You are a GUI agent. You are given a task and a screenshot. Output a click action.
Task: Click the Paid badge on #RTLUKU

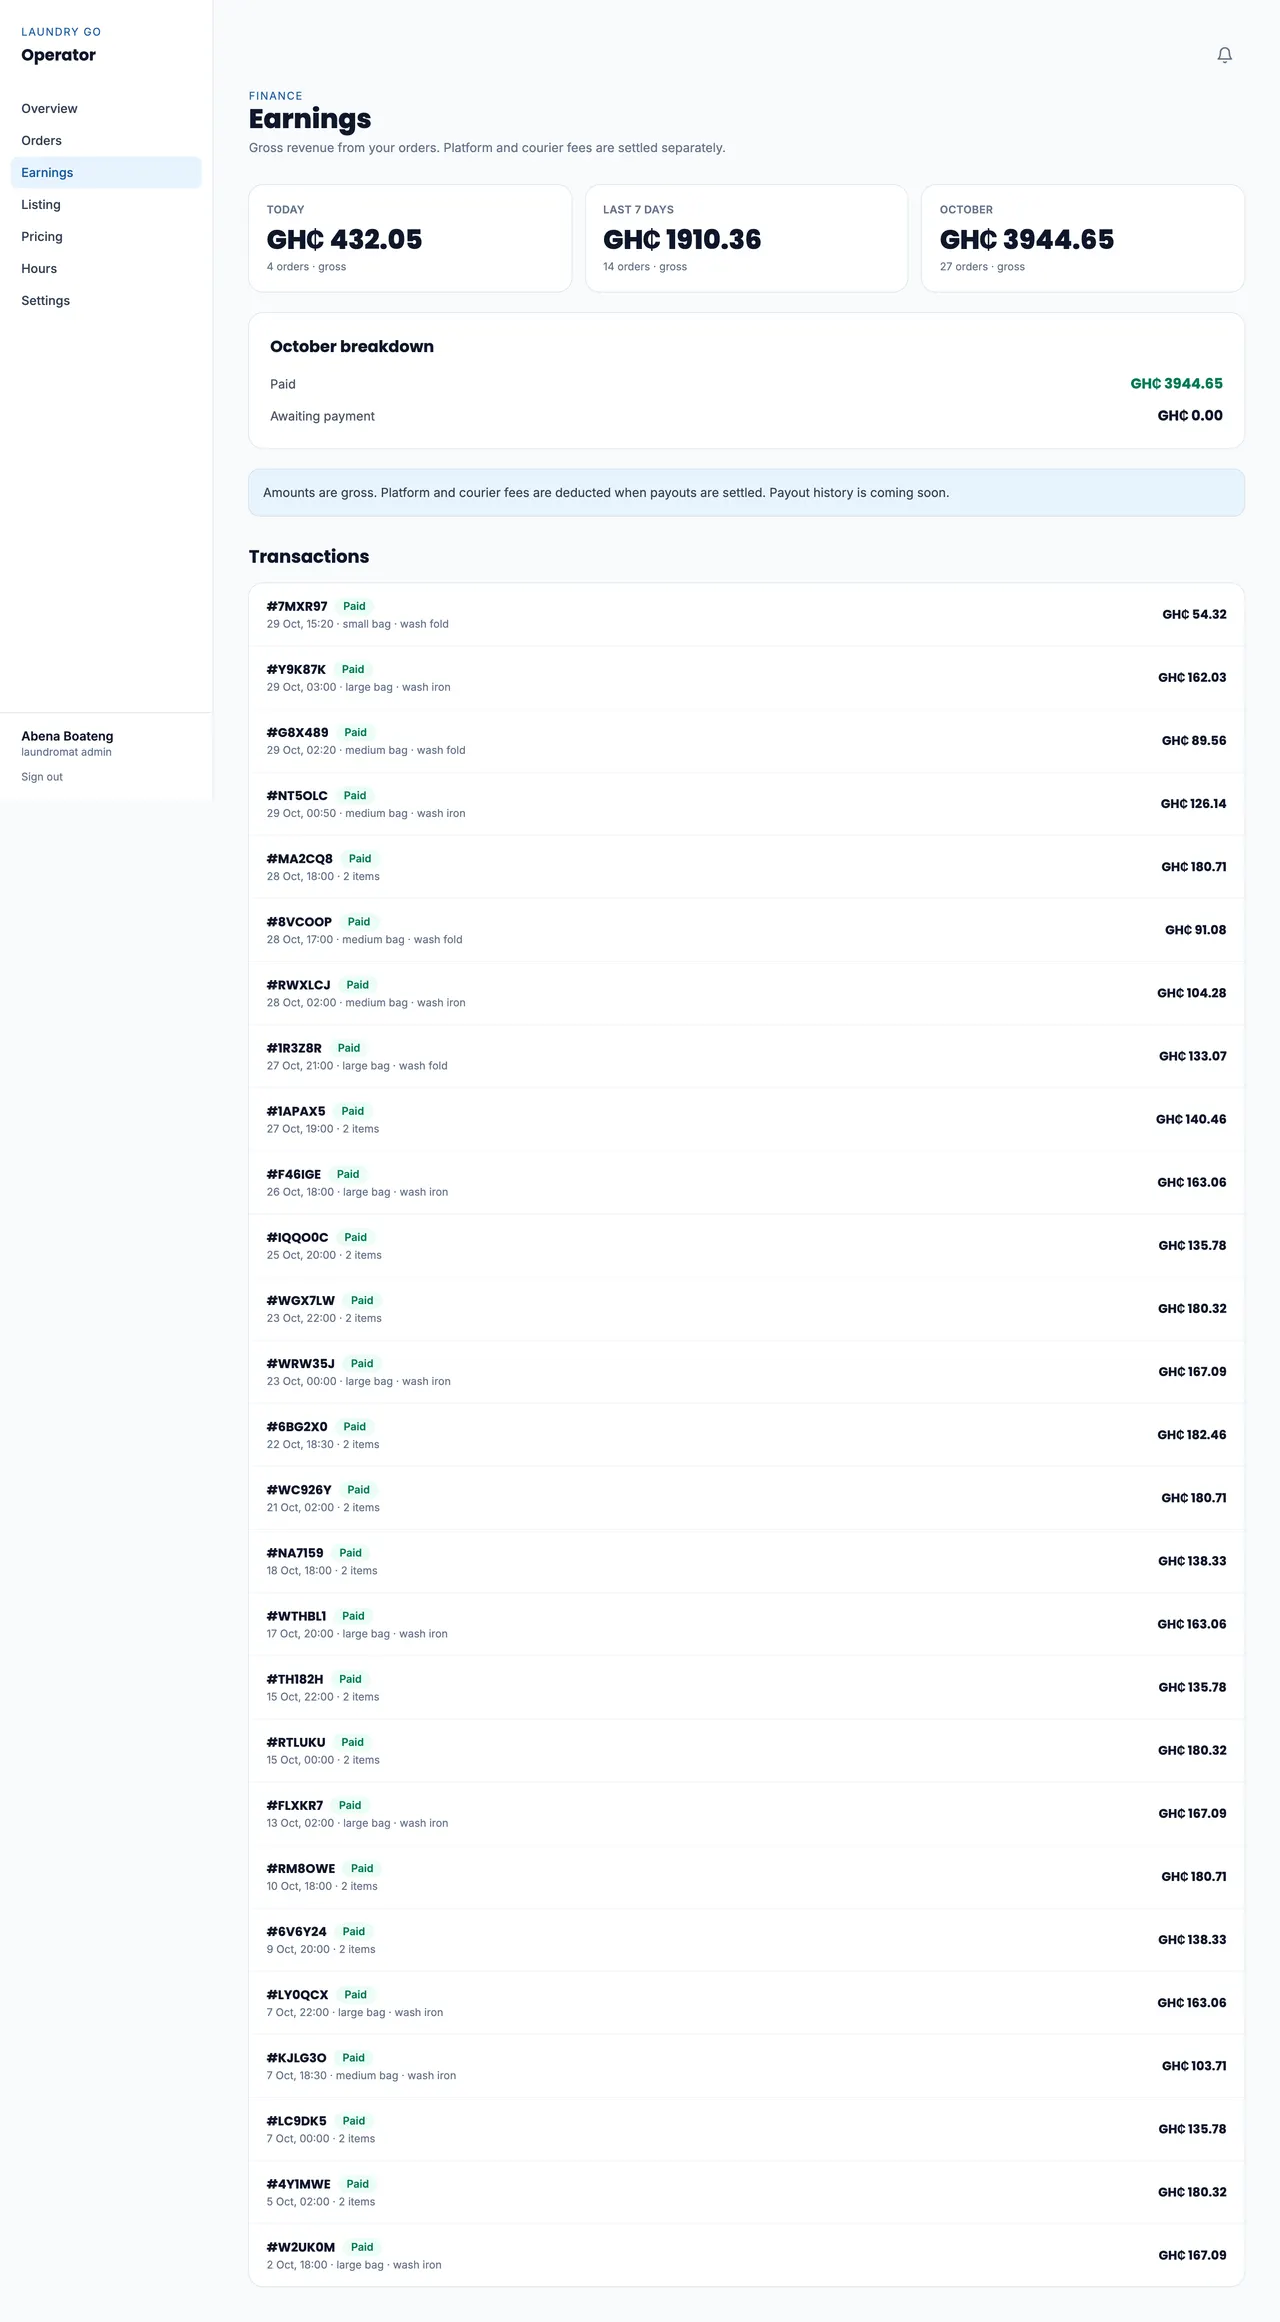pos(353,1742)
